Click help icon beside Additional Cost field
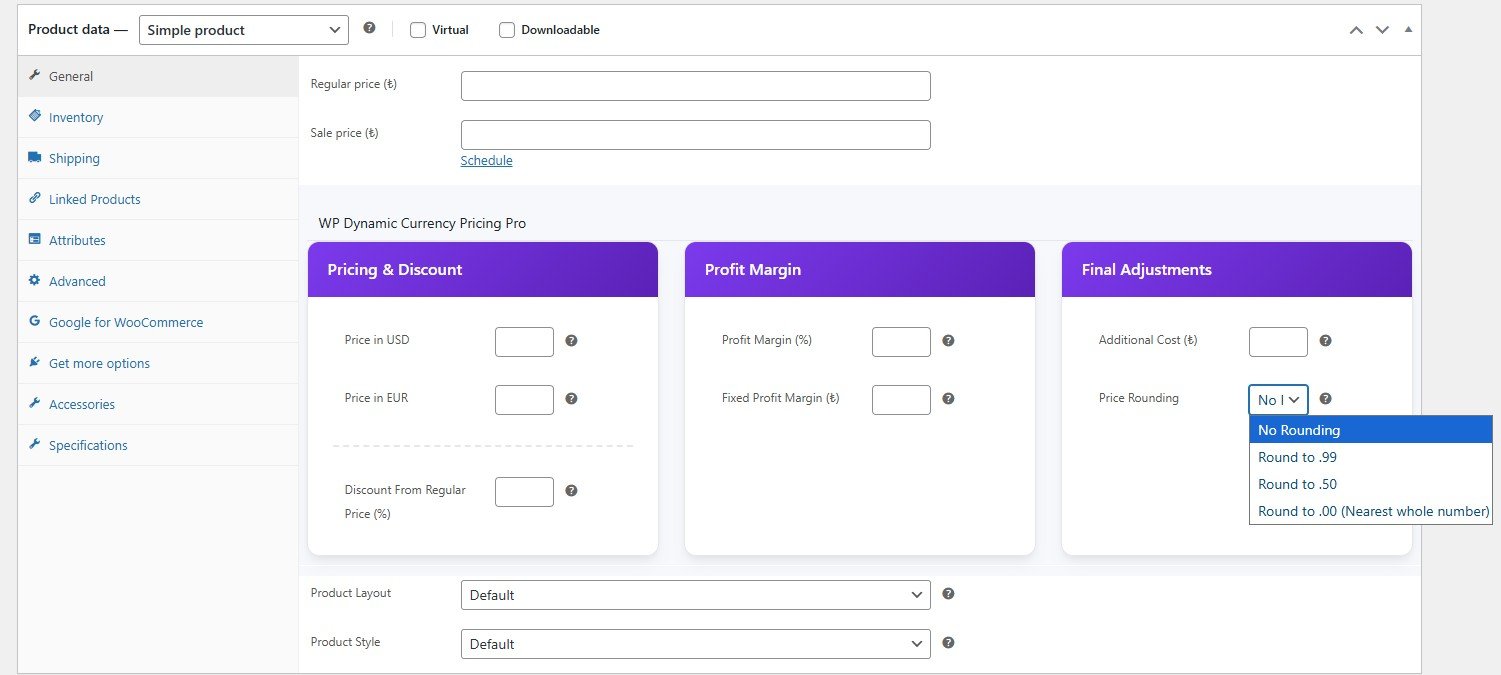 (1325, 341)
